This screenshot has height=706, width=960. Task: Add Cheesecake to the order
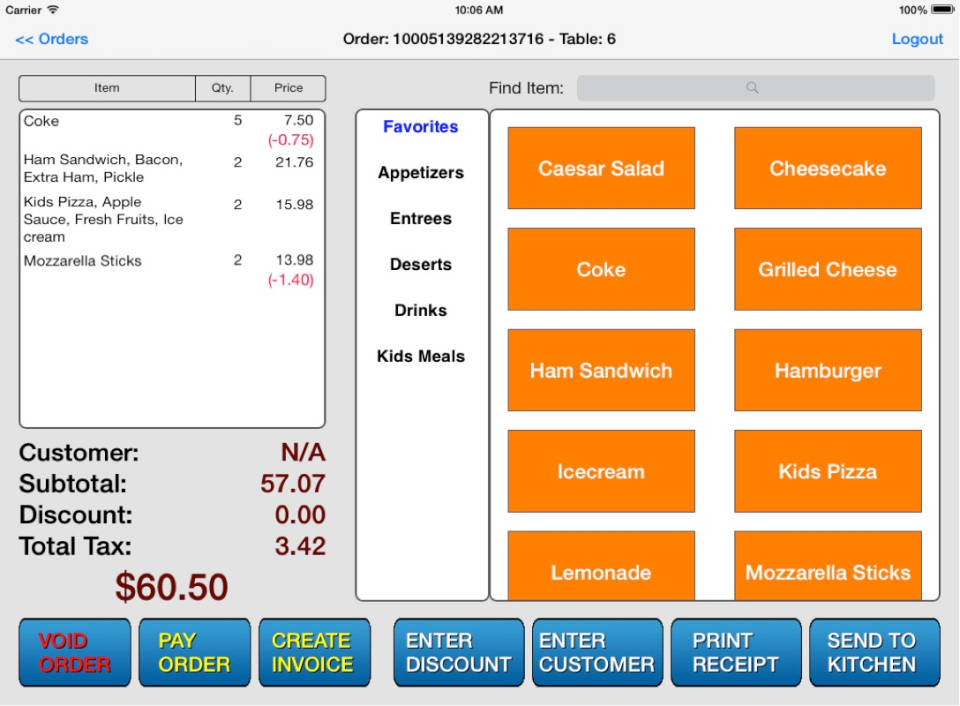[x=828, y=168]
